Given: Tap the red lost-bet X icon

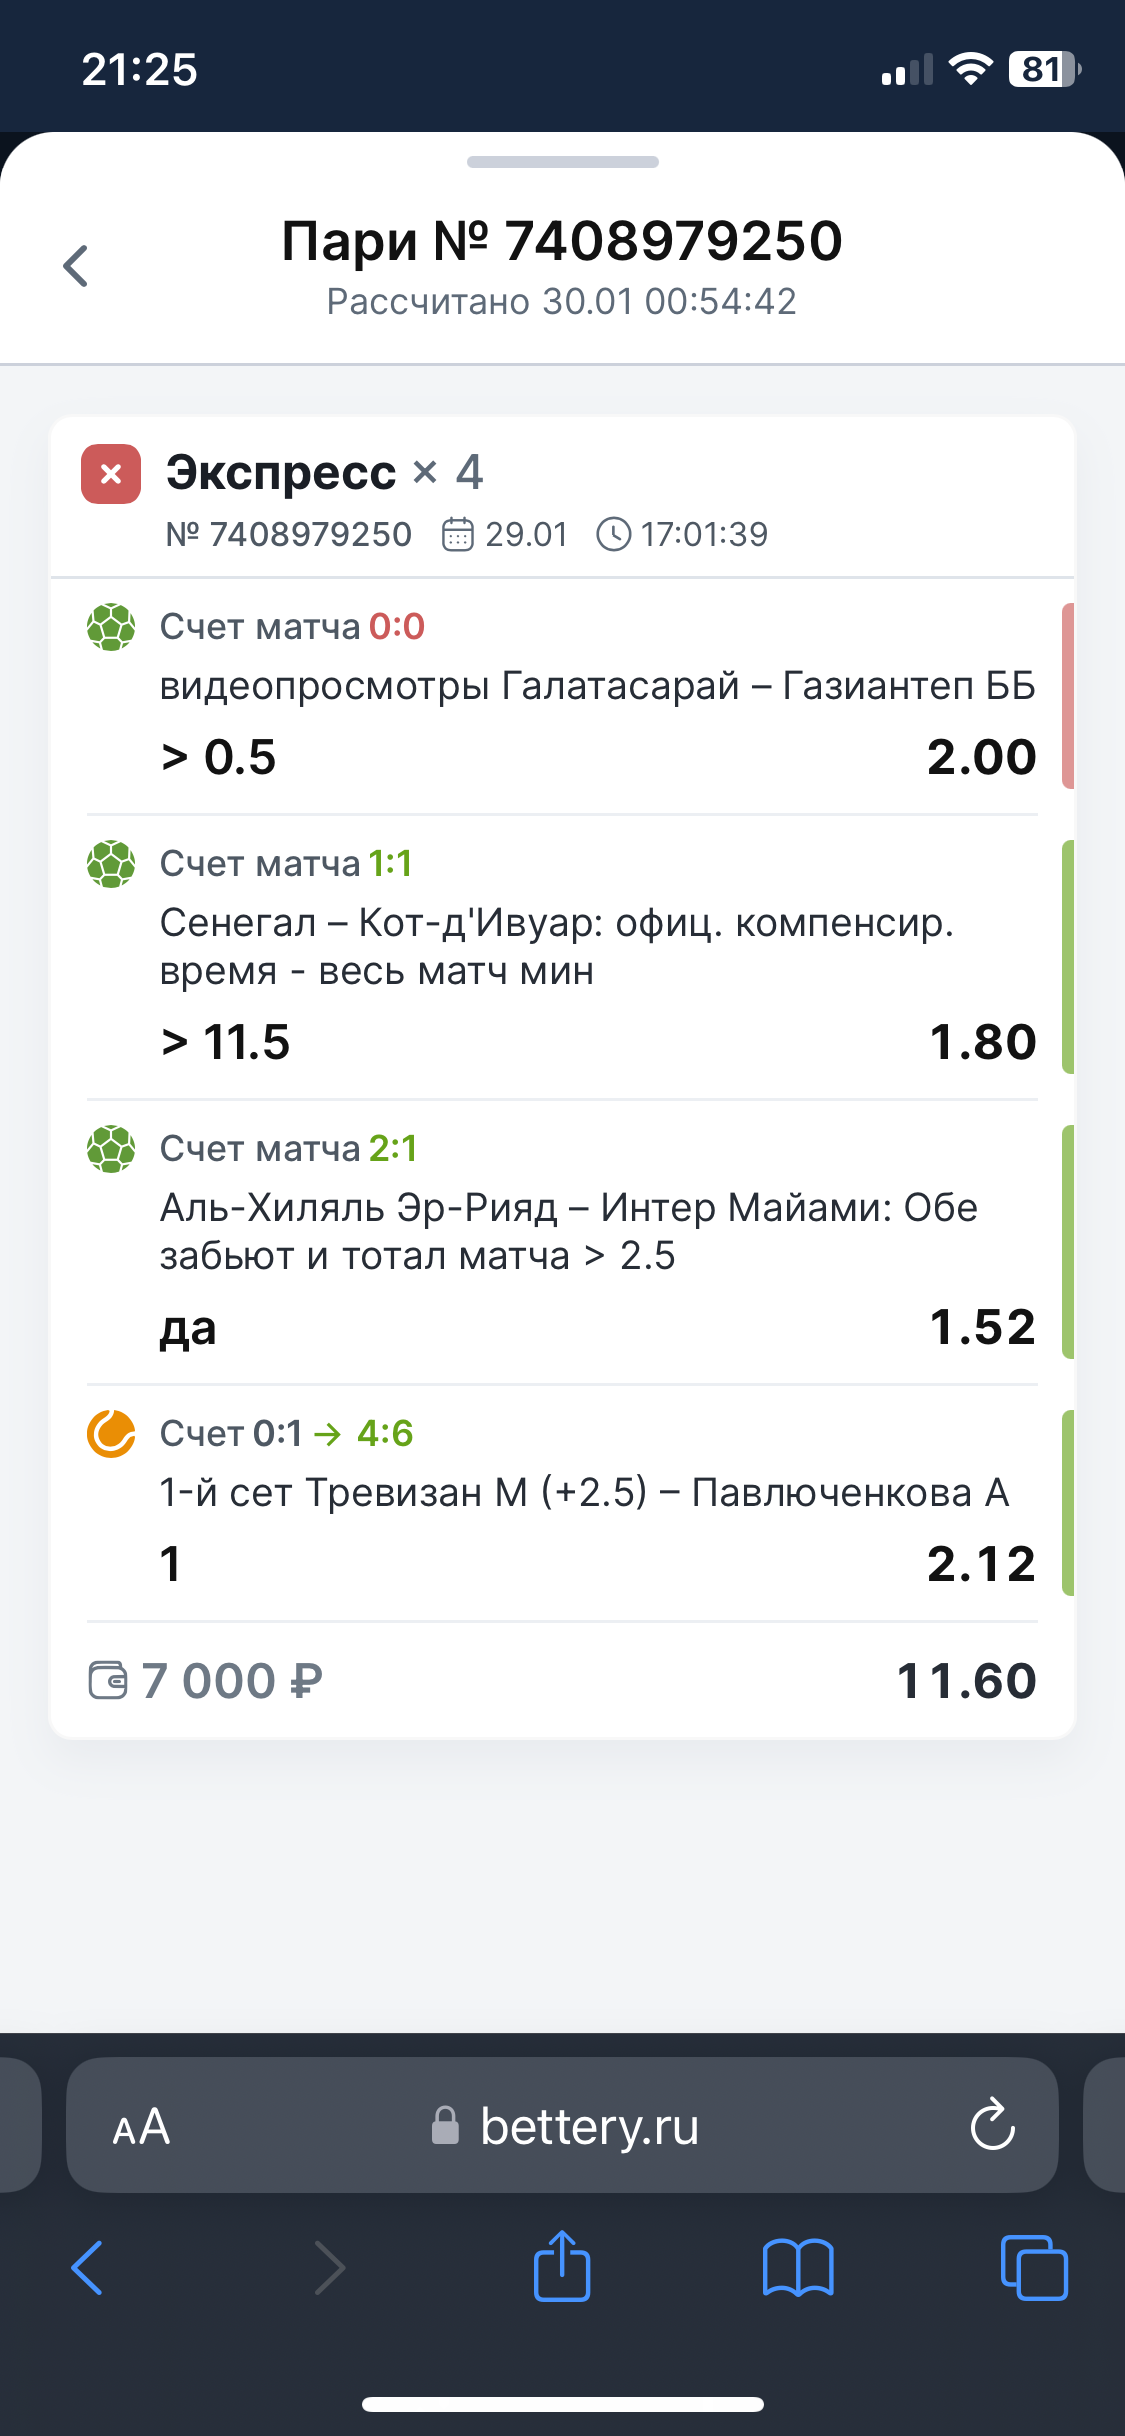Looking at the screenshot, I should pyautogui.click(x=111, y=474).
